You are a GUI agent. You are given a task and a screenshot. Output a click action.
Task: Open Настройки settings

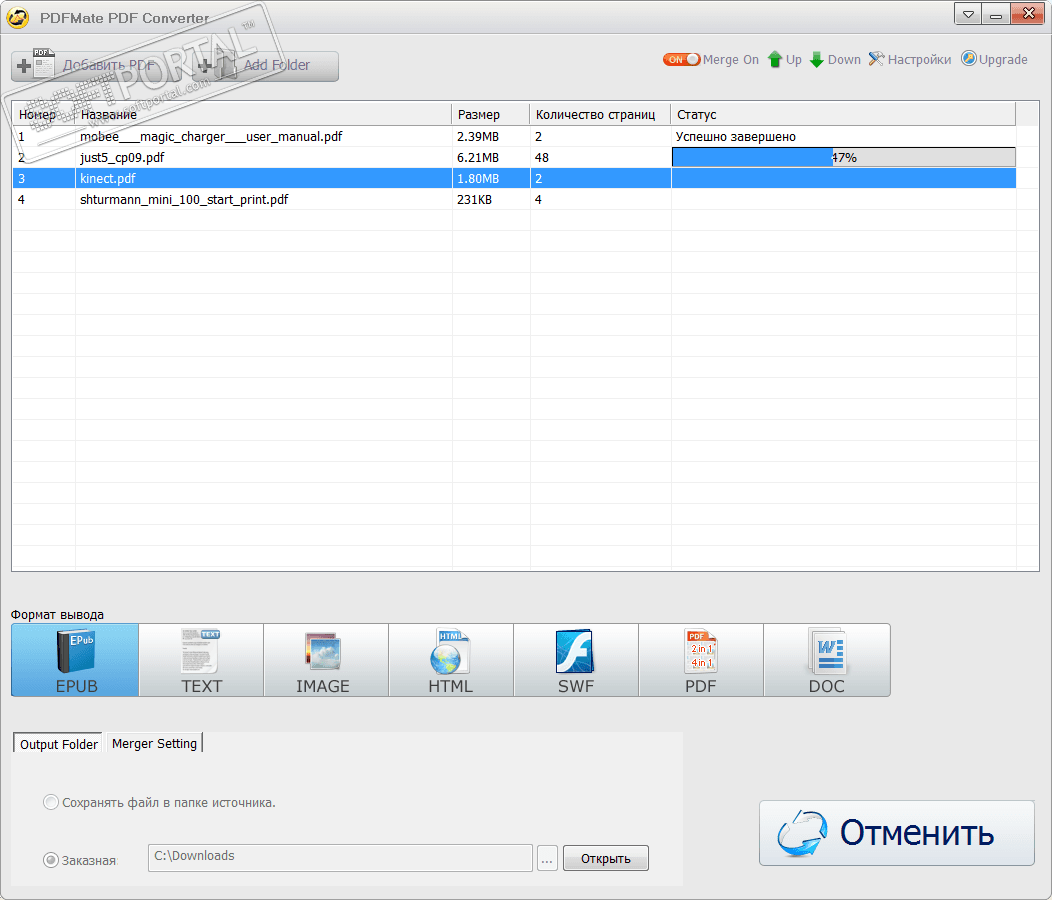point(909,60)
